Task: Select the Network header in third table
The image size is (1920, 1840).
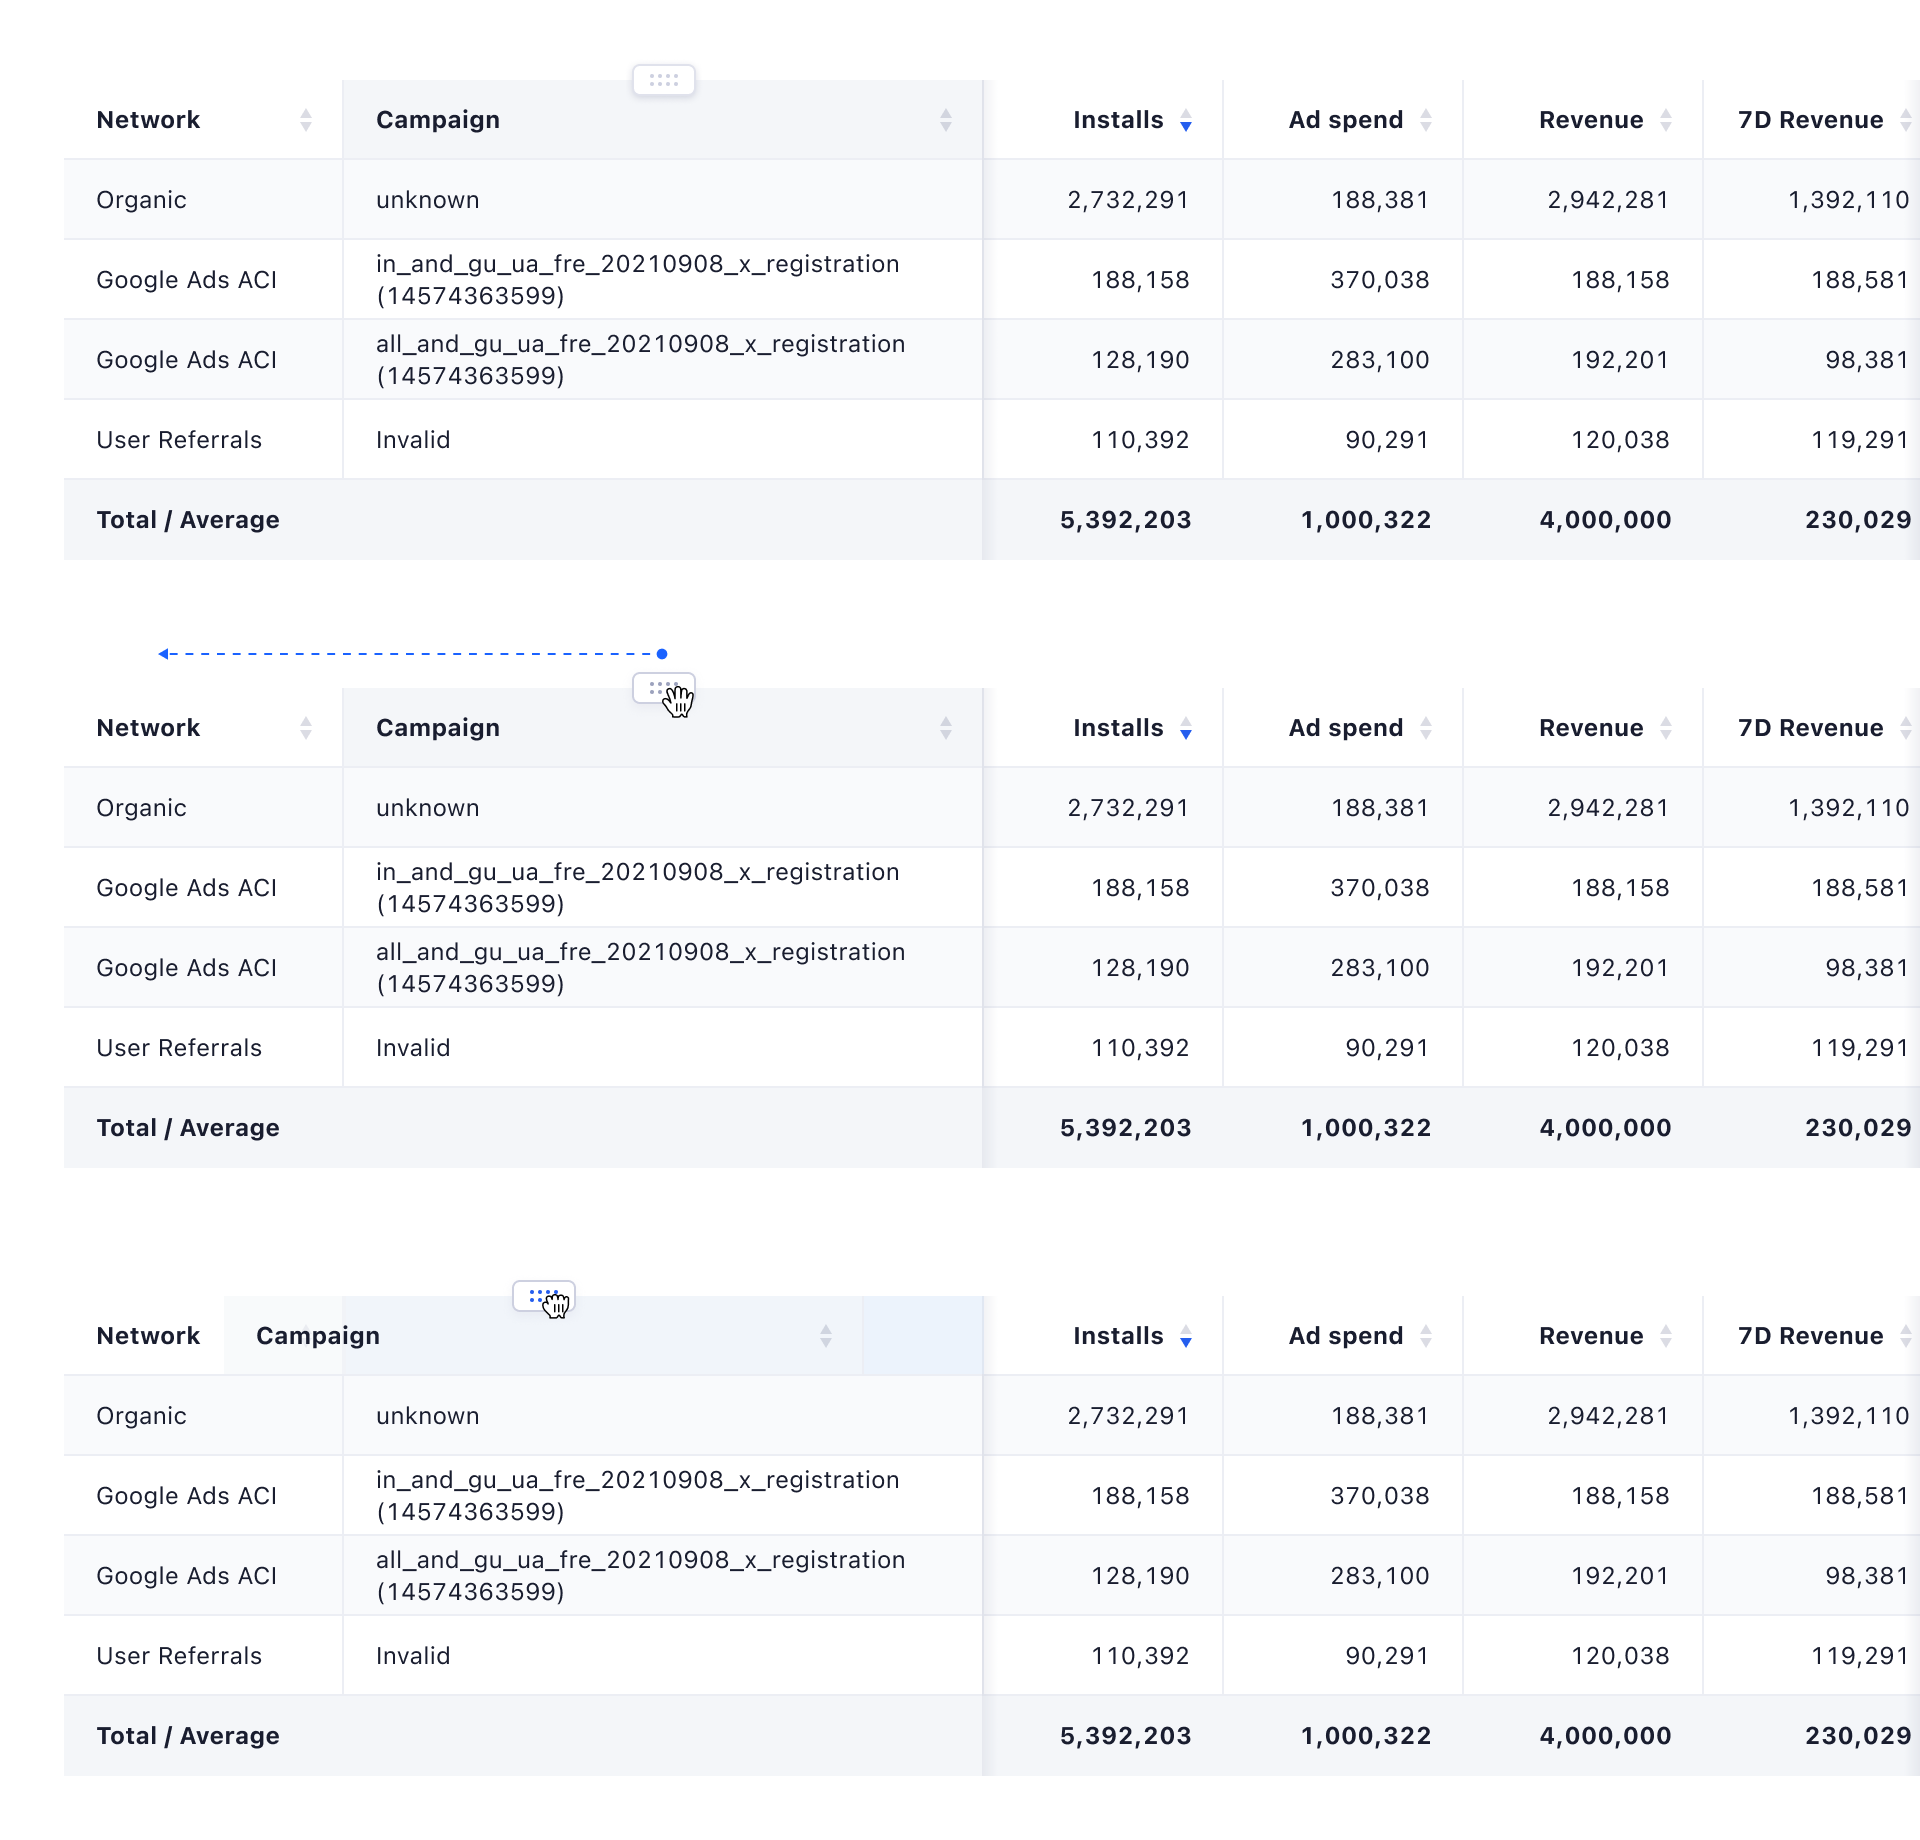Action: click(148, 1336)
